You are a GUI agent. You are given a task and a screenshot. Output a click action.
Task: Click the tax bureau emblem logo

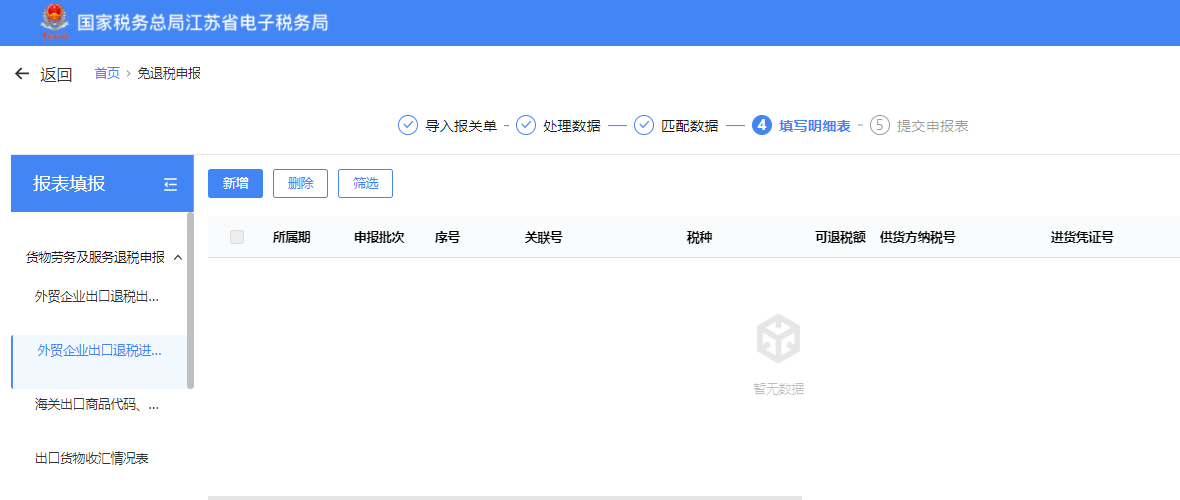(54, 22)
